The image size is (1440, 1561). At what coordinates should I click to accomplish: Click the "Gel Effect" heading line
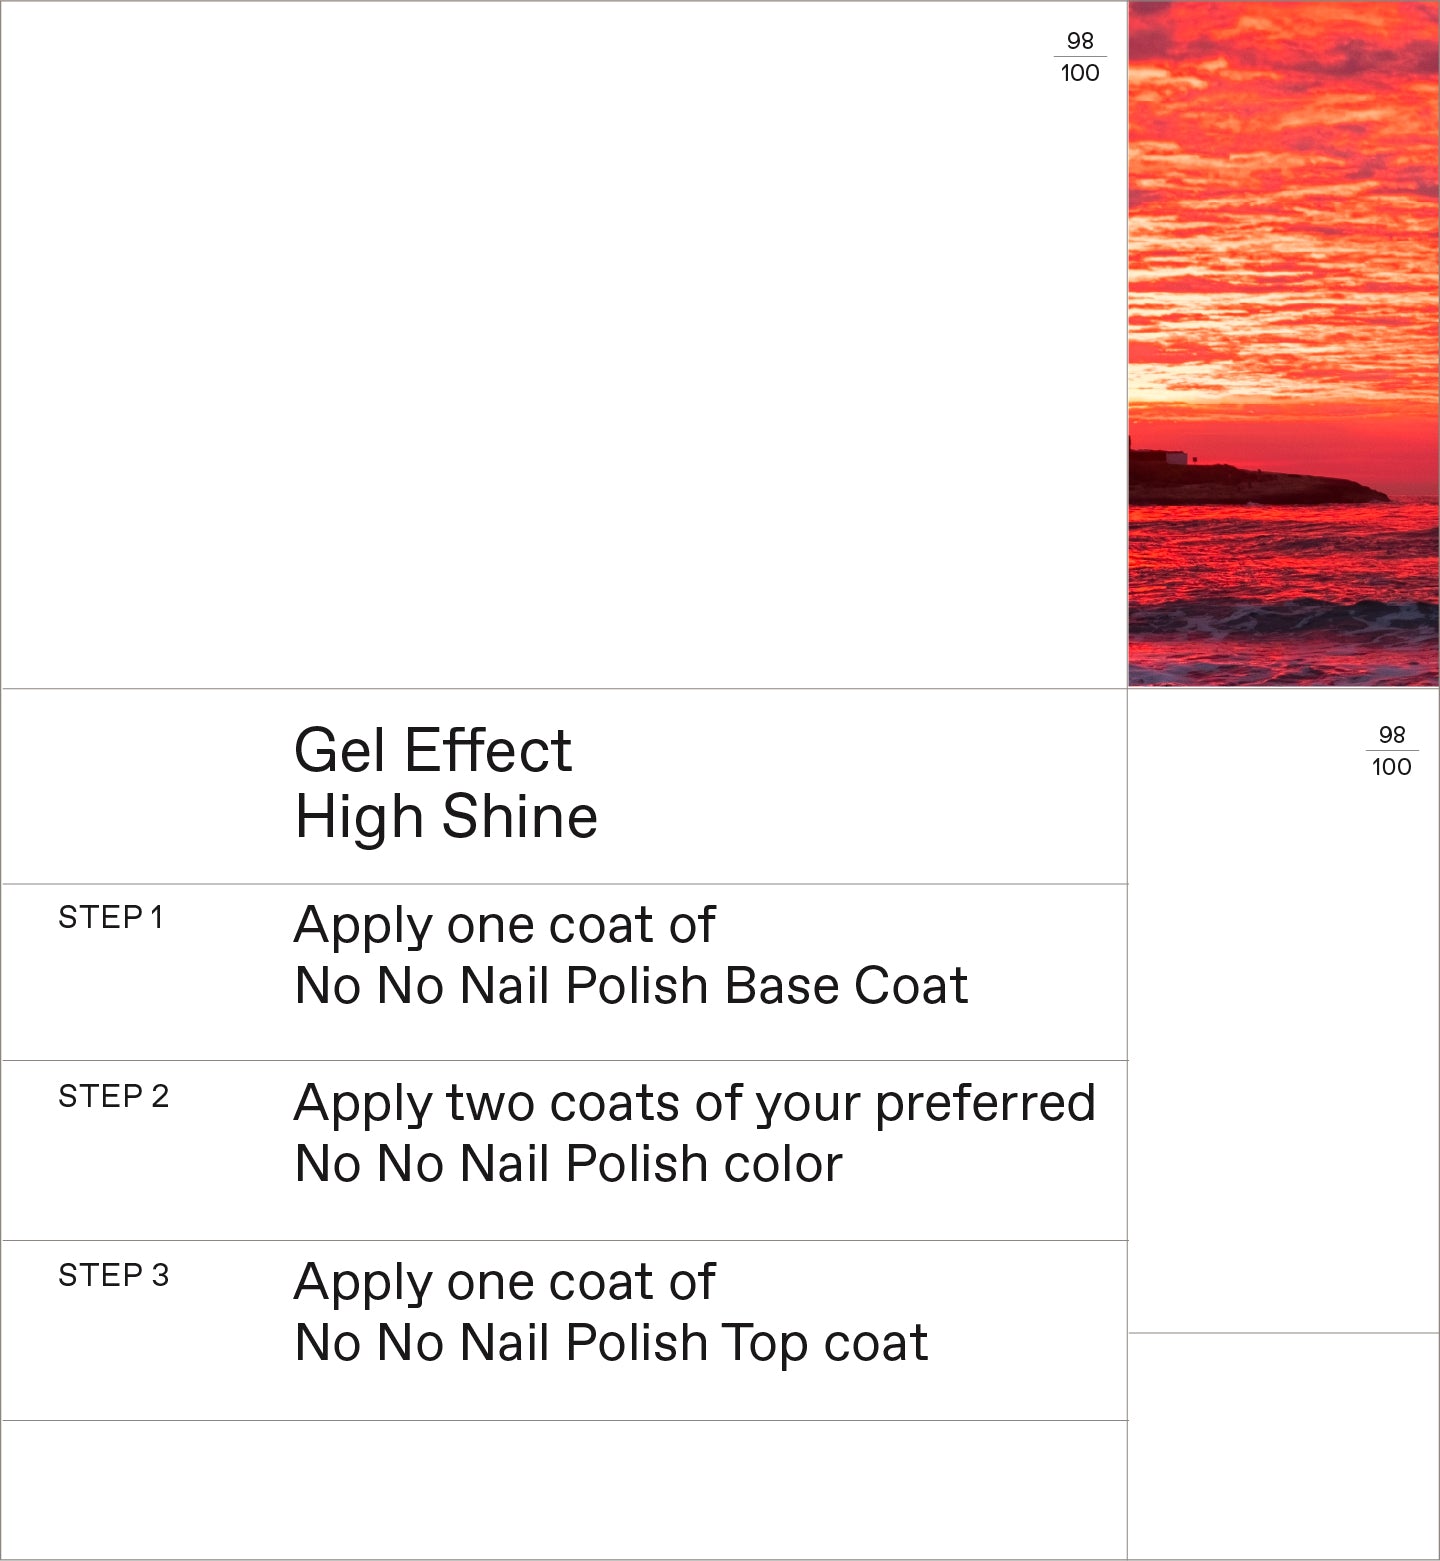(x=432, y=750)
